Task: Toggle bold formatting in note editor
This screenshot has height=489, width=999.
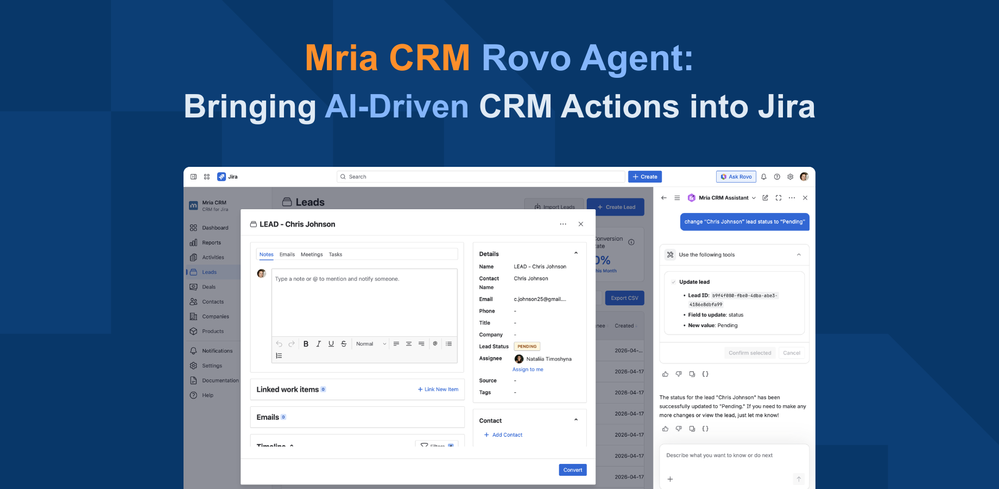Action: [306, 344]
